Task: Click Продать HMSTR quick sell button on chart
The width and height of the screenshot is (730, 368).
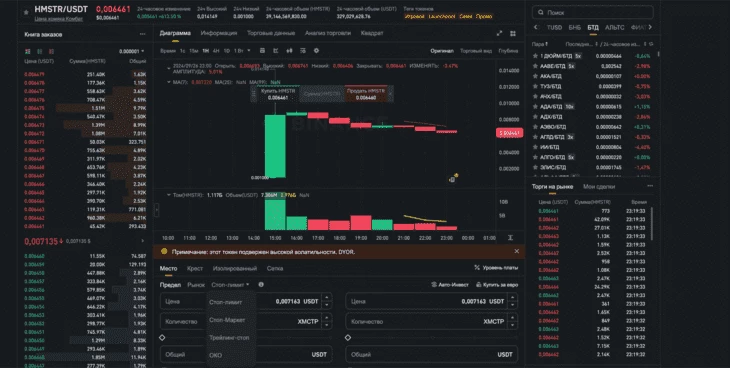Action: point(366,94)
